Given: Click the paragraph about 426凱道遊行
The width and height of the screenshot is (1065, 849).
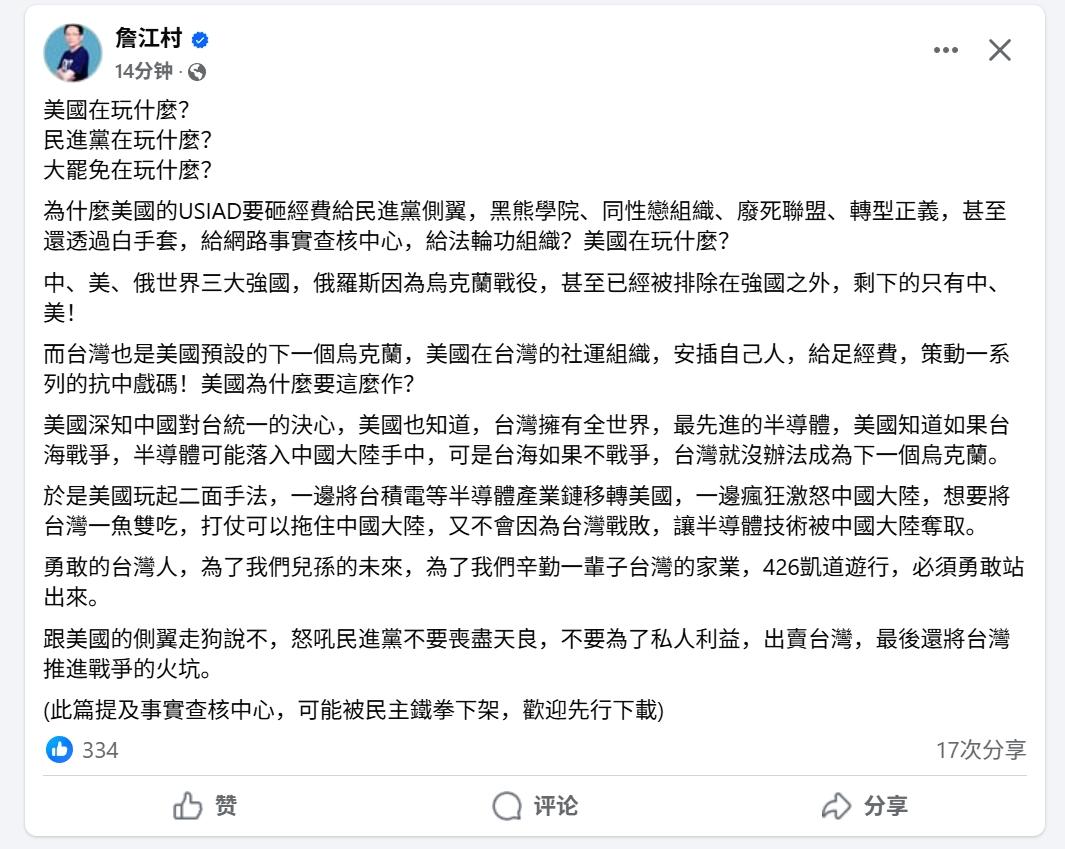Looking at the screenshot, I should 533,582.
